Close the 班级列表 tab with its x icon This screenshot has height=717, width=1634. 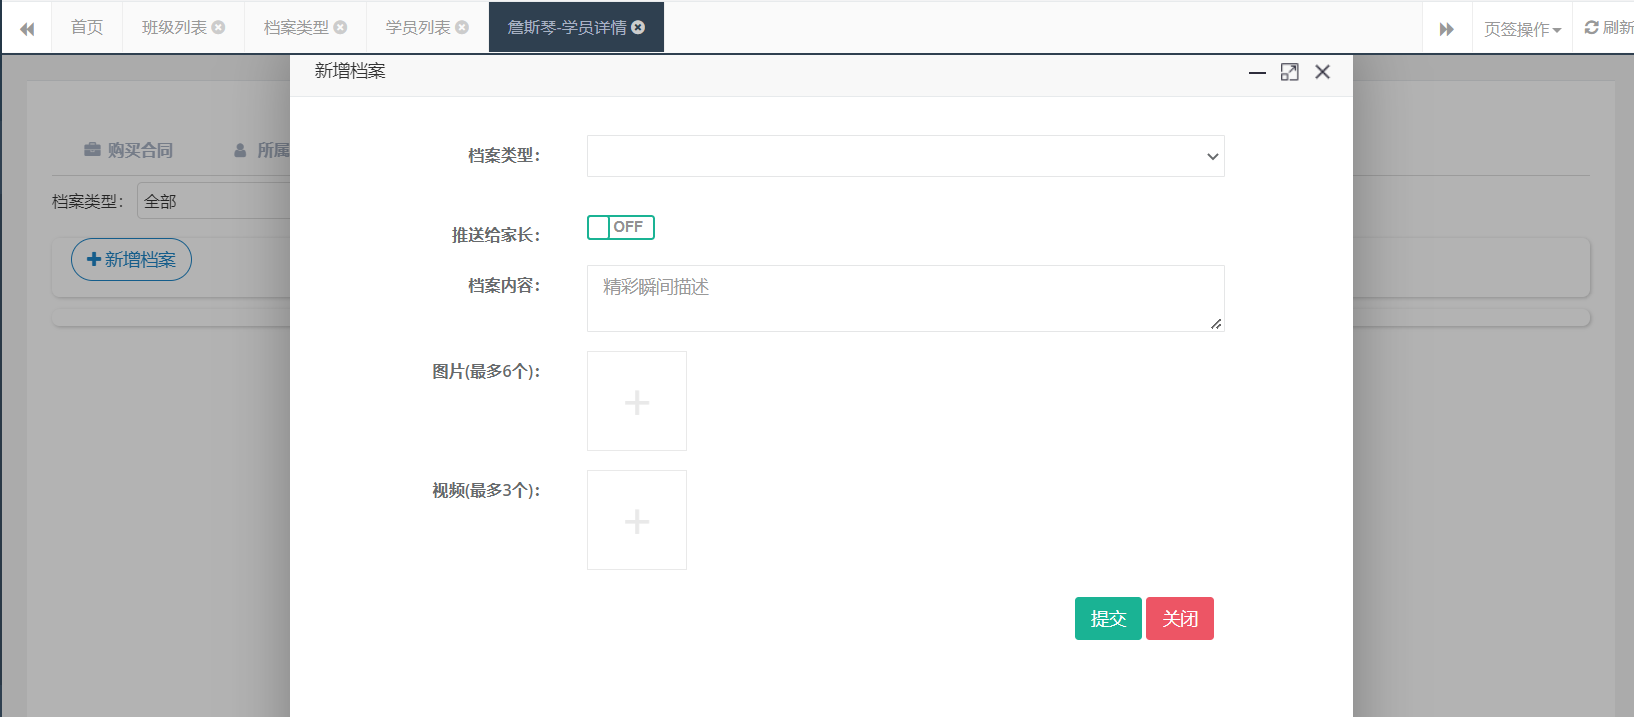click(x=218, y=28)
